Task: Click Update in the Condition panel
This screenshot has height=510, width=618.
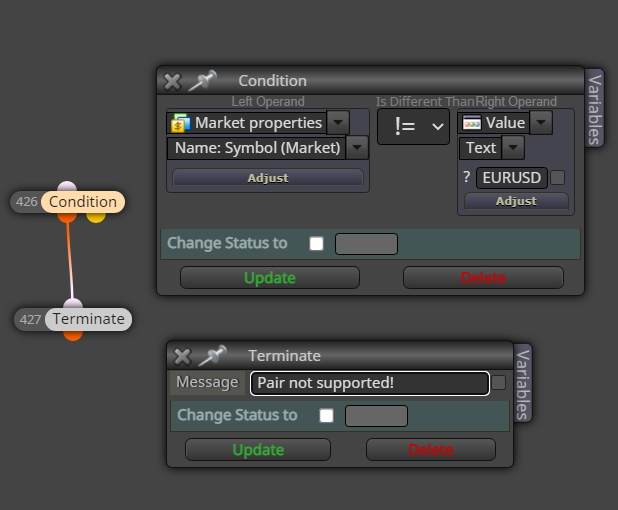Action: [270, 278]
